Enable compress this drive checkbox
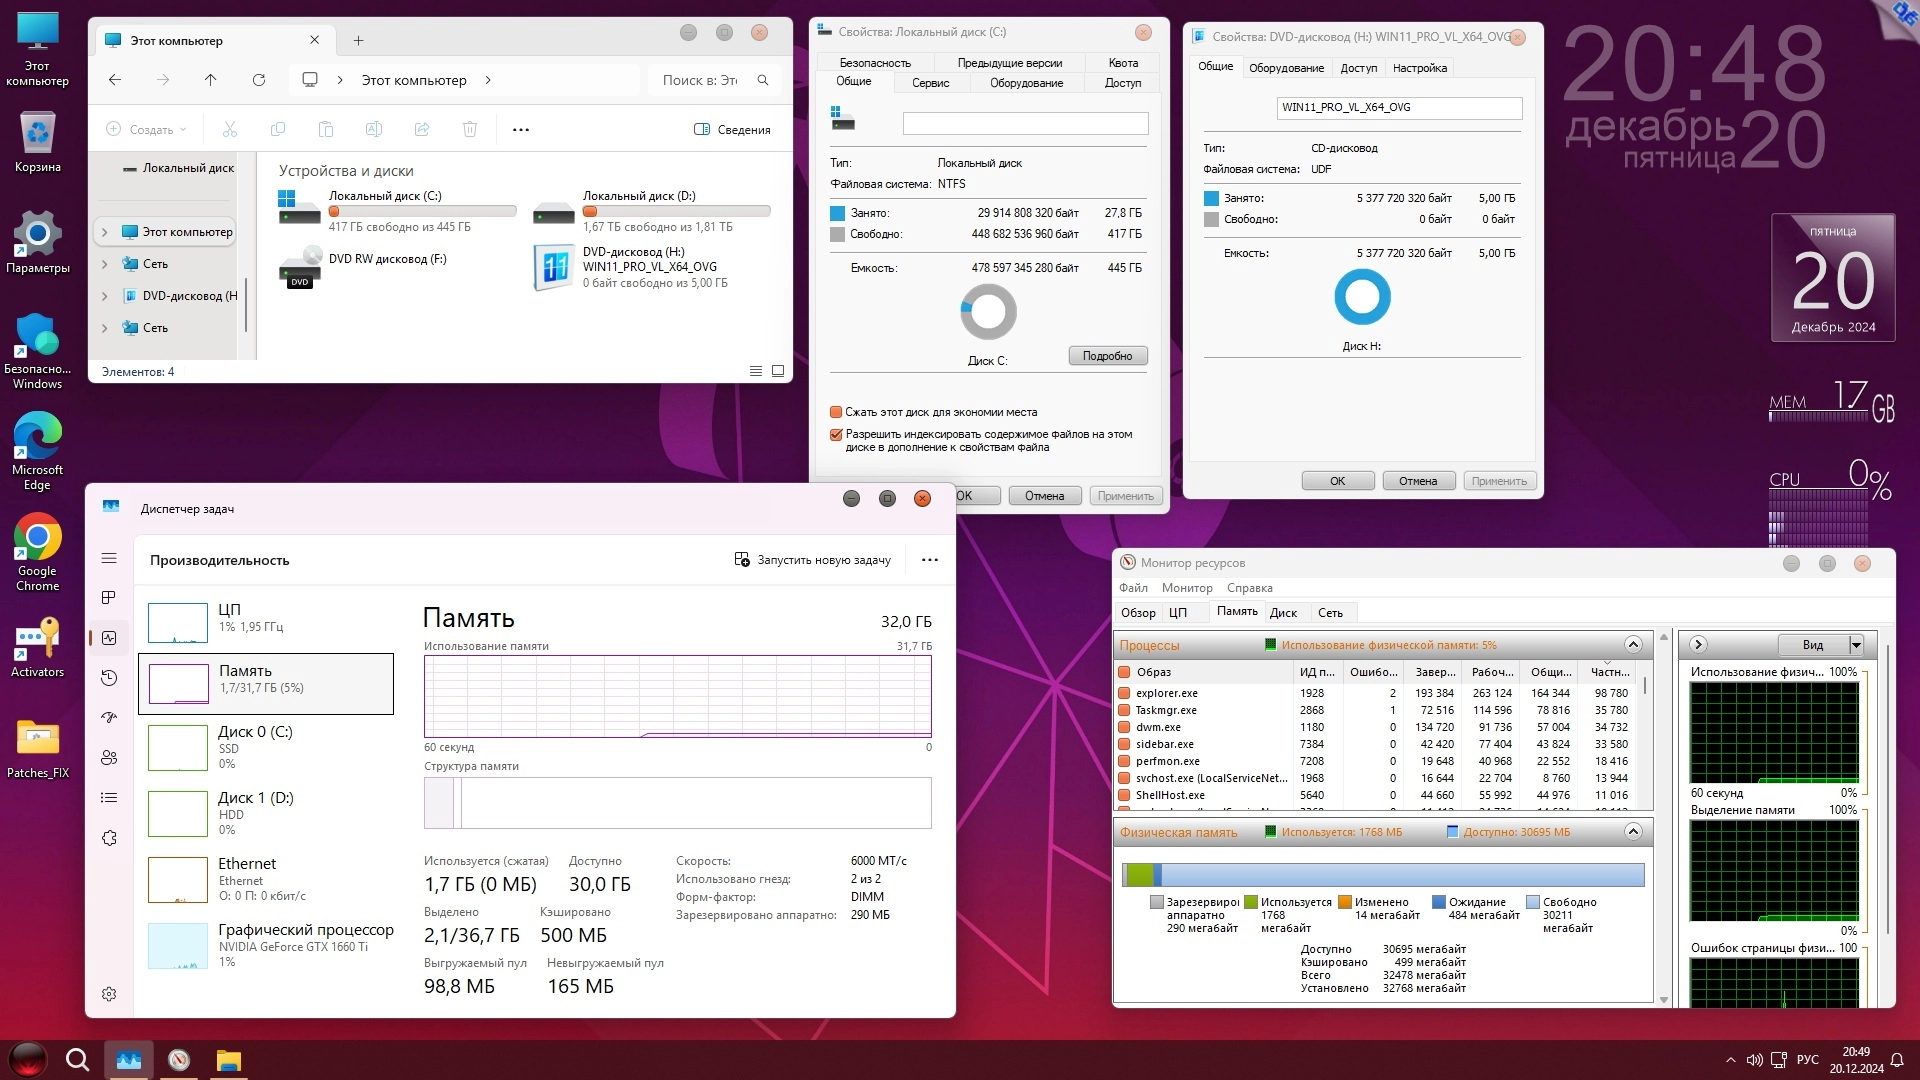Viewport: 1920px width, 1080px height. (x=836, y=412)
